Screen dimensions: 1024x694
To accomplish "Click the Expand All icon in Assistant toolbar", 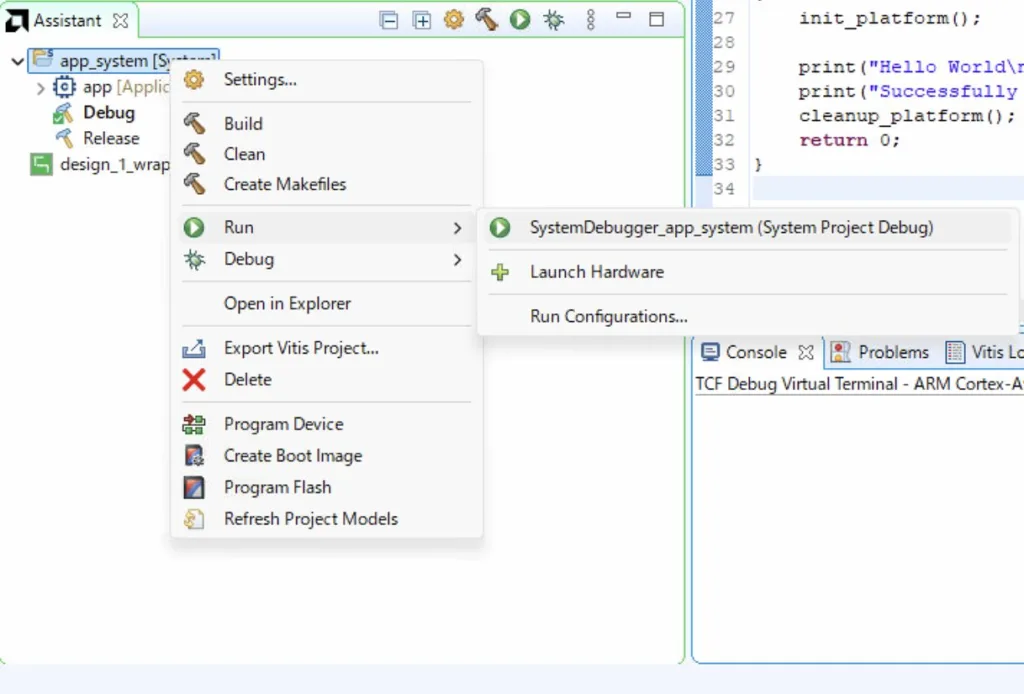I will [x=422, y=20].
